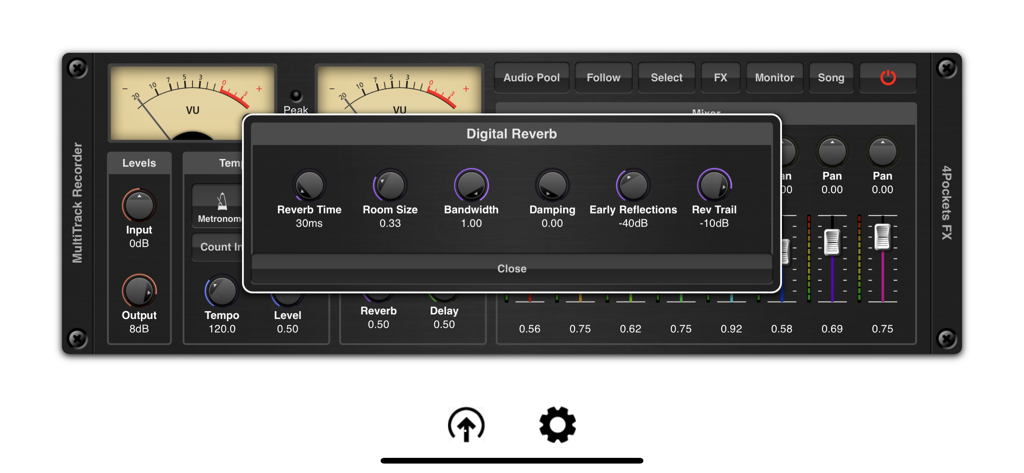The image size is (1024, 473).
Task: Toggle the Follow button
Action: click(603, 78)
